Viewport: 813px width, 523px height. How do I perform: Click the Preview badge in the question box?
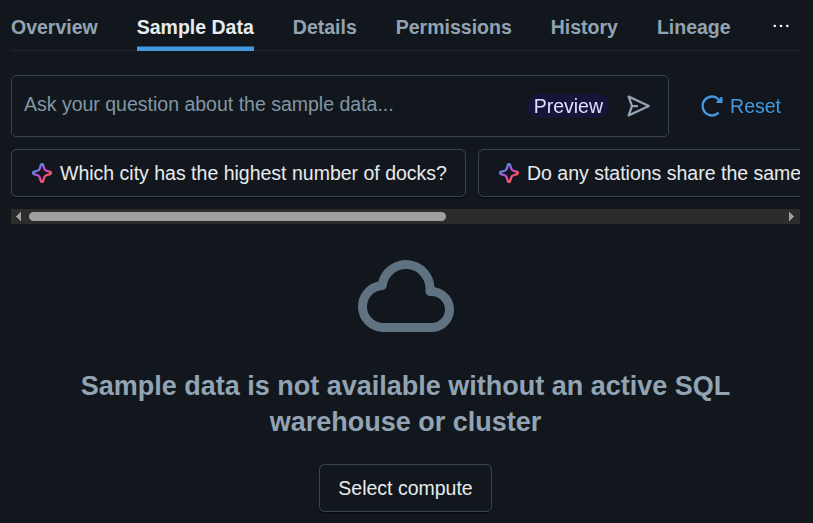click(568, 106)
